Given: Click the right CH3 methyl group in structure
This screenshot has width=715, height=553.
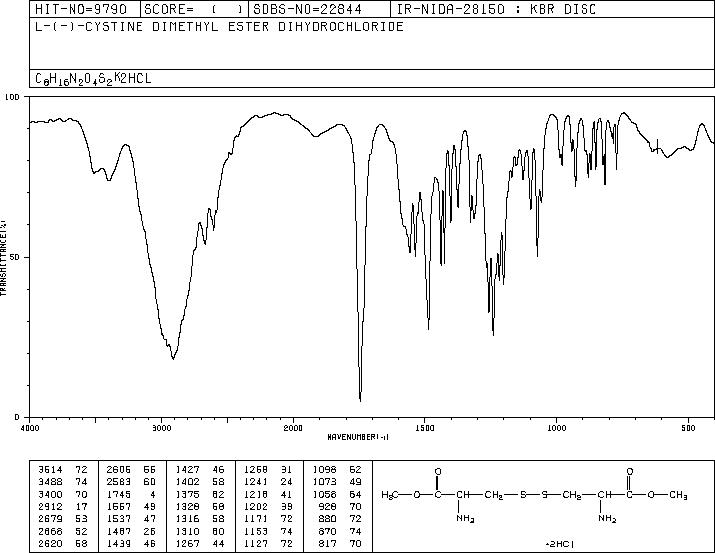Looking at the screenshot, I should tap(678, 495).
